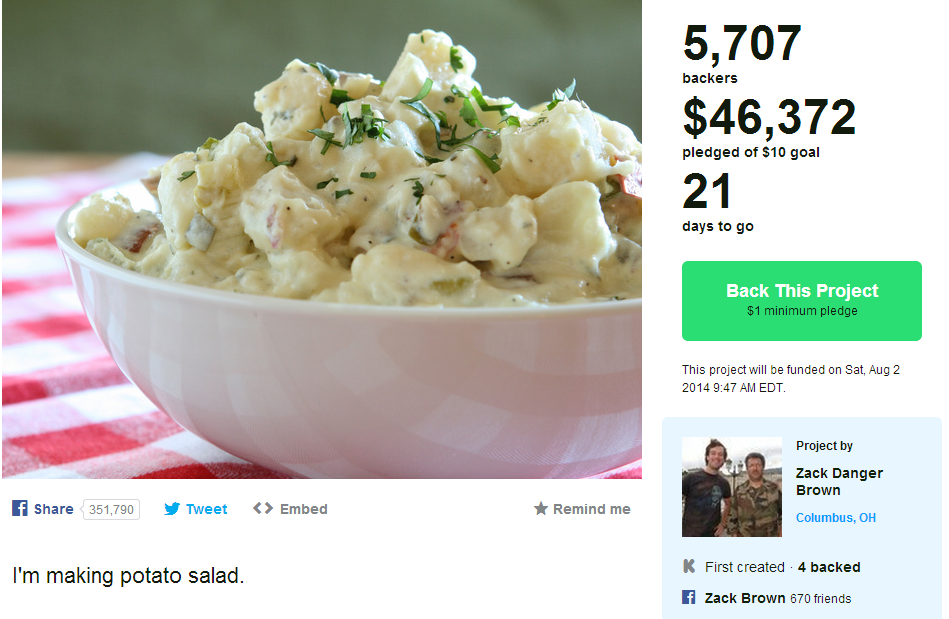The height and width of the screenshot is (619, 949).
Task: Click the angle-brackets Embed icon
Action: (262, 509)
